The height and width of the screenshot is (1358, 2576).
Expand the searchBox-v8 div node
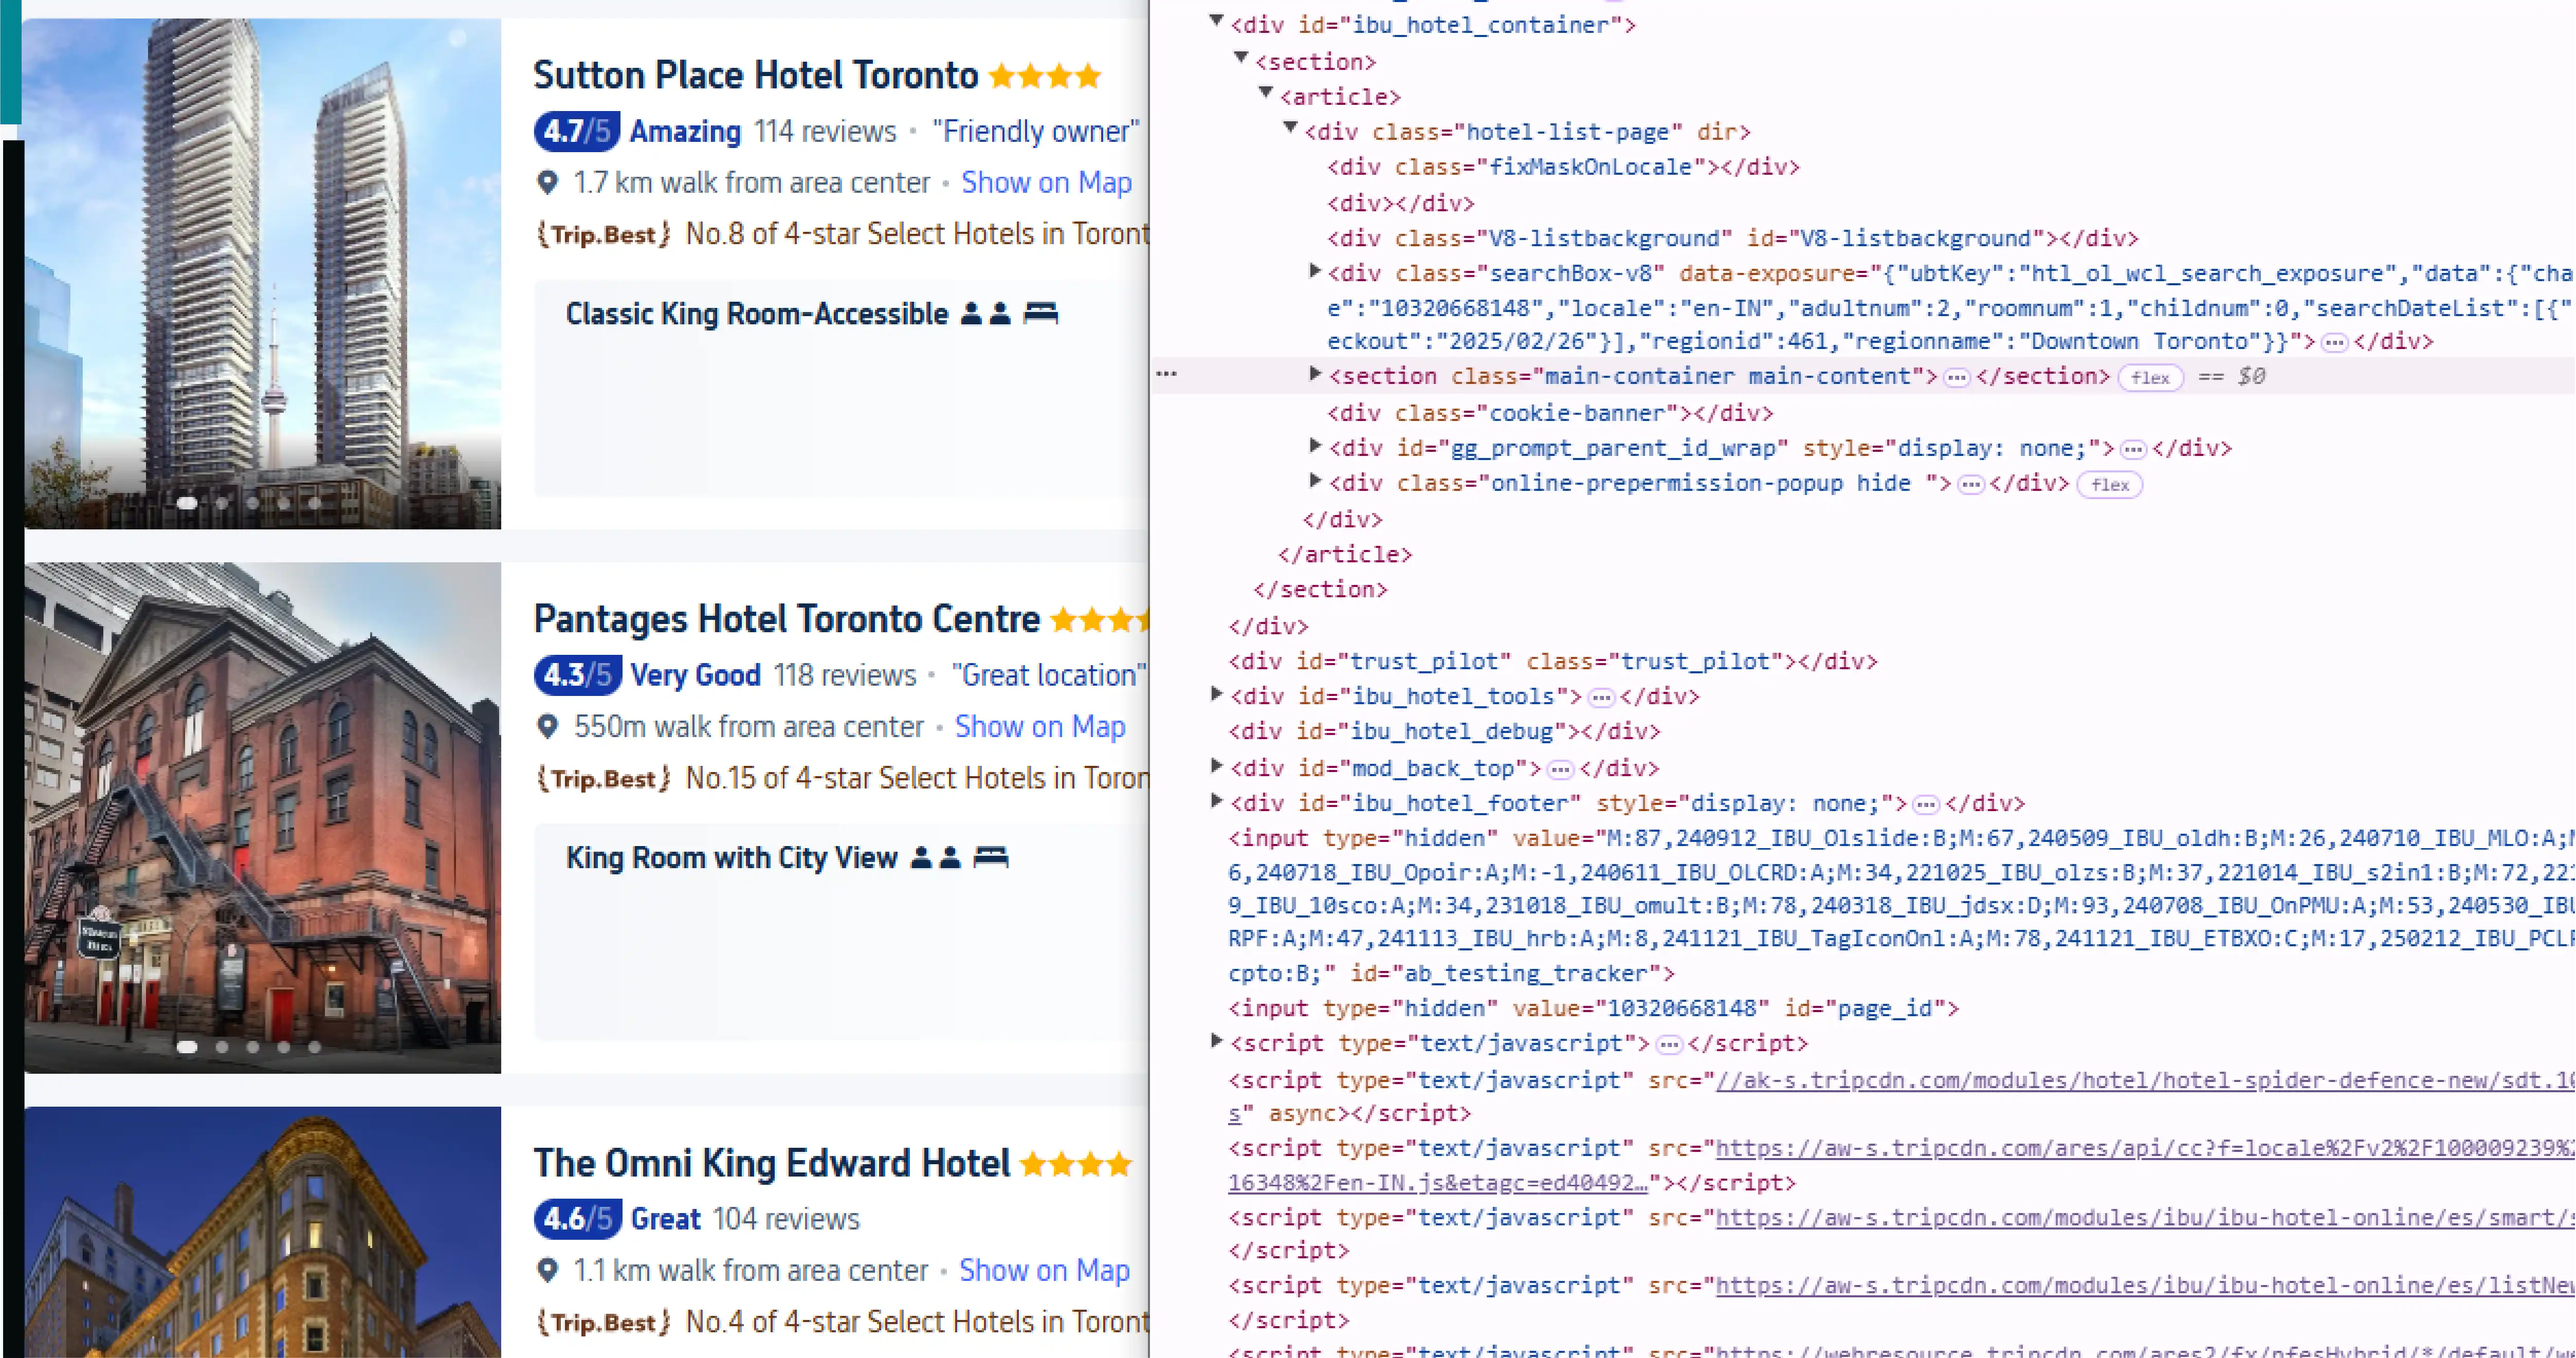pyautogui.click(x=1315, y=271)
